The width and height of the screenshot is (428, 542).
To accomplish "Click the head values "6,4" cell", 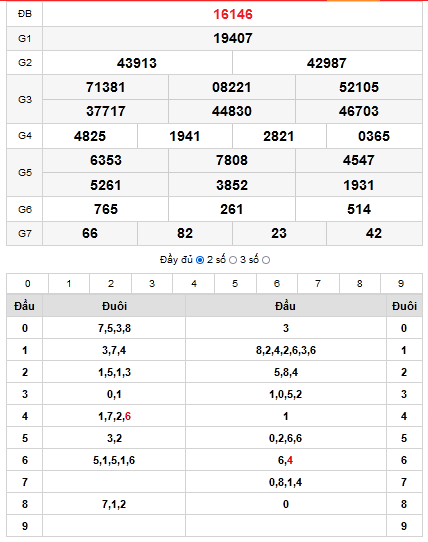I will (x=286, y=460).
